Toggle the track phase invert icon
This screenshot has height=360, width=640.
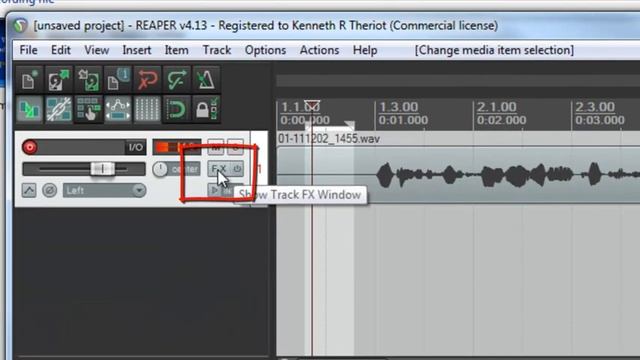pos(50,190)
